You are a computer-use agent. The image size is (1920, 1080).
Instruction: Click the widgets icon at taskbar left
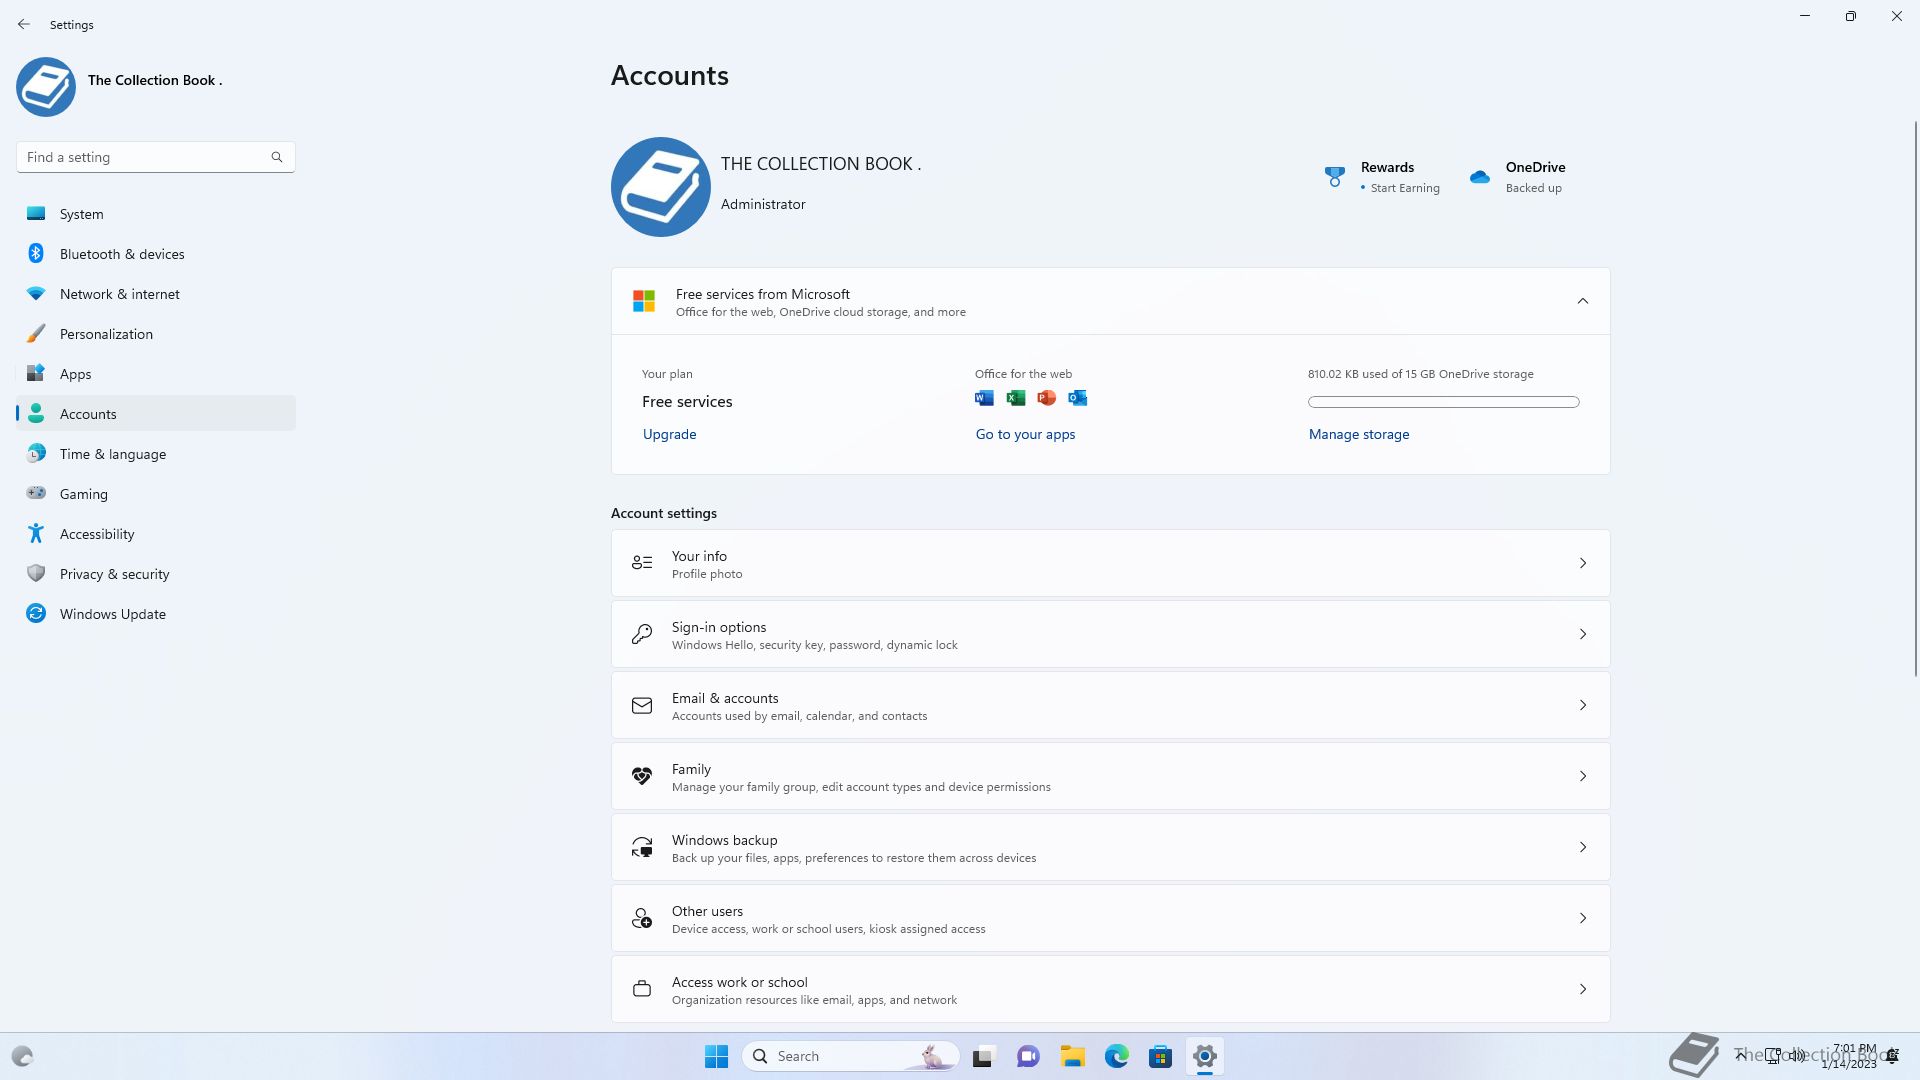click(x=22, y=1056)
